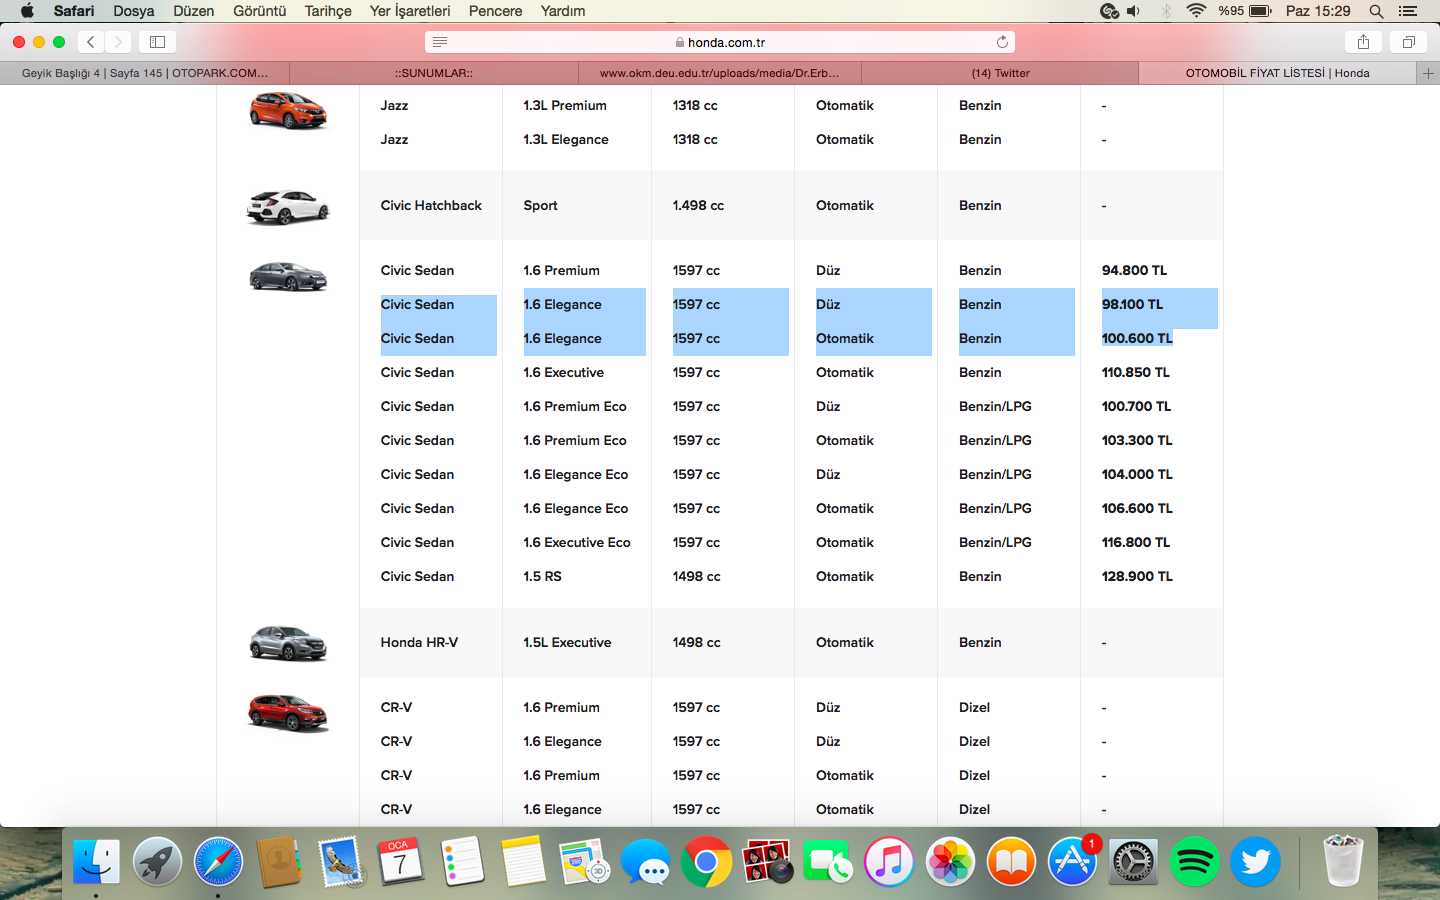Go forward with Safari's forward arrow

(x=118, y=42)
